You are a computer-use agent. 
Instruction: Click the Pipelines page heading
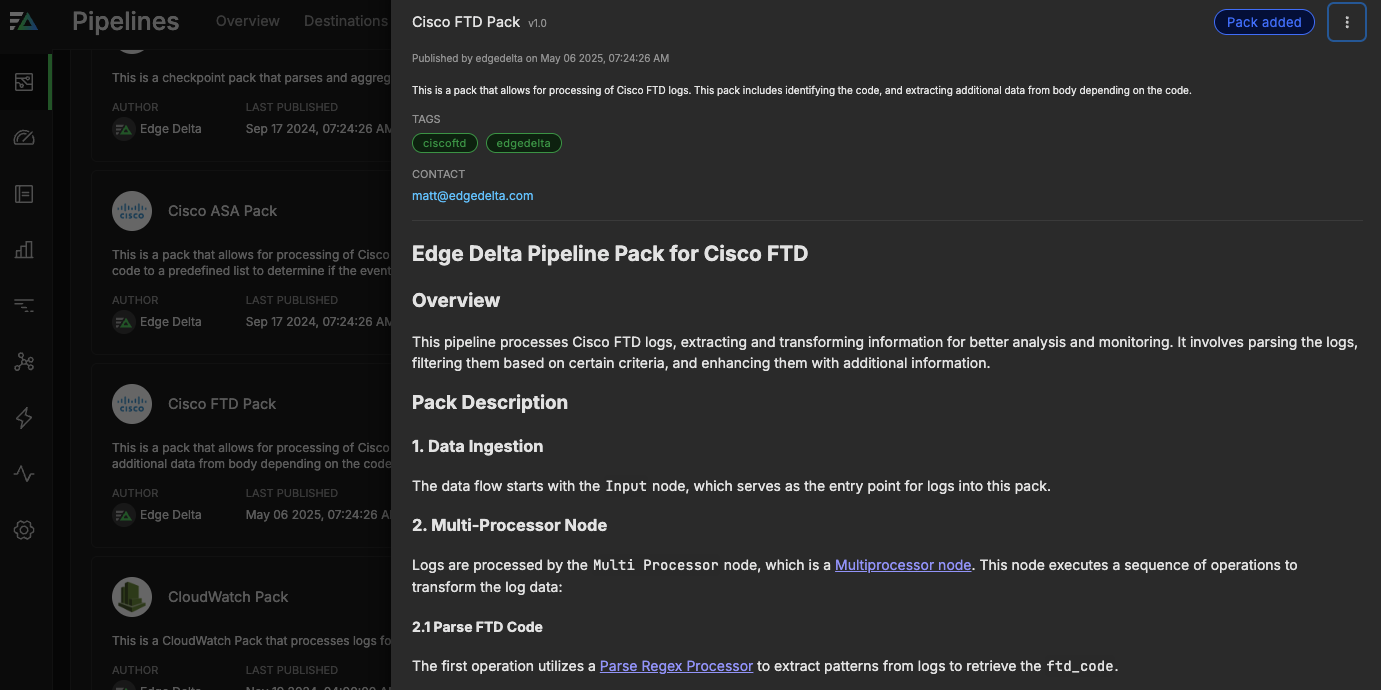pos(126,21)
